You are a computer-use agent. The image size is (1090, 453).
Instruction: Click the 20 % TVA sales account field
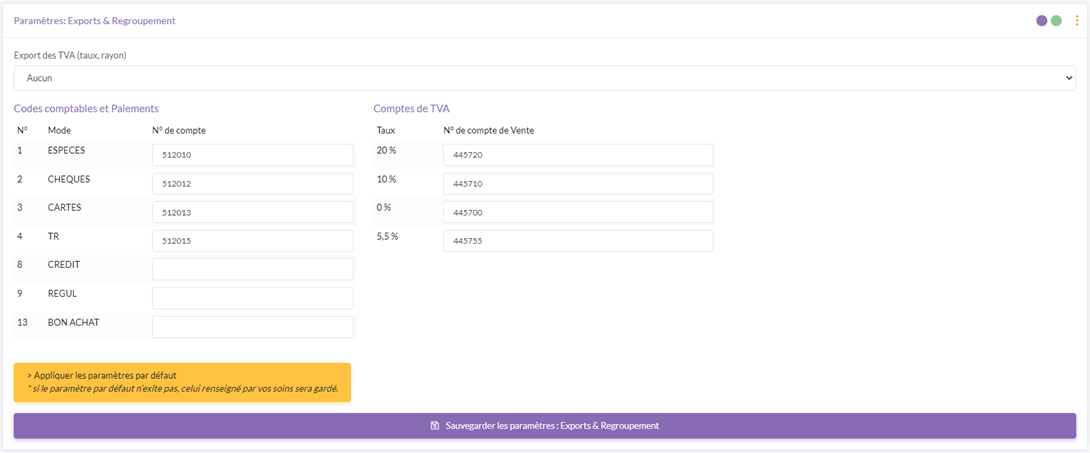click(x=577, y=155)
